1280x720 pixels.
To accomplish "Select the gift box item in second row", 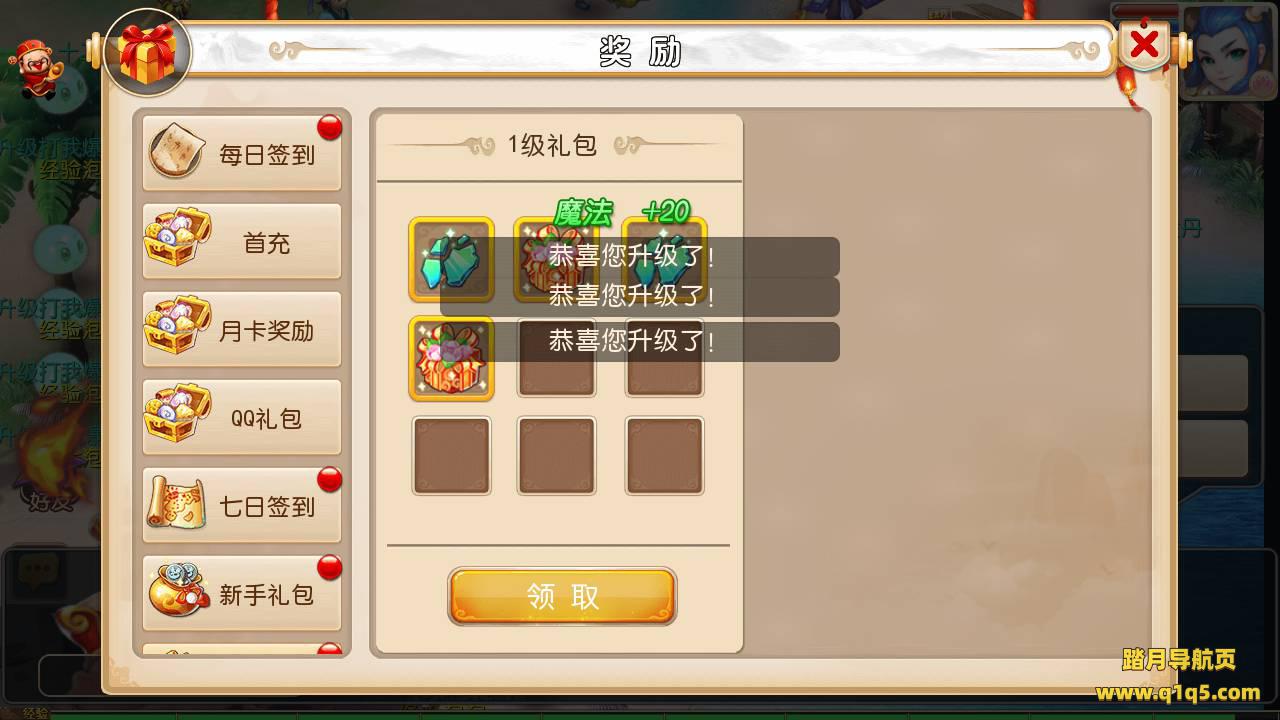I will point(452,358).
